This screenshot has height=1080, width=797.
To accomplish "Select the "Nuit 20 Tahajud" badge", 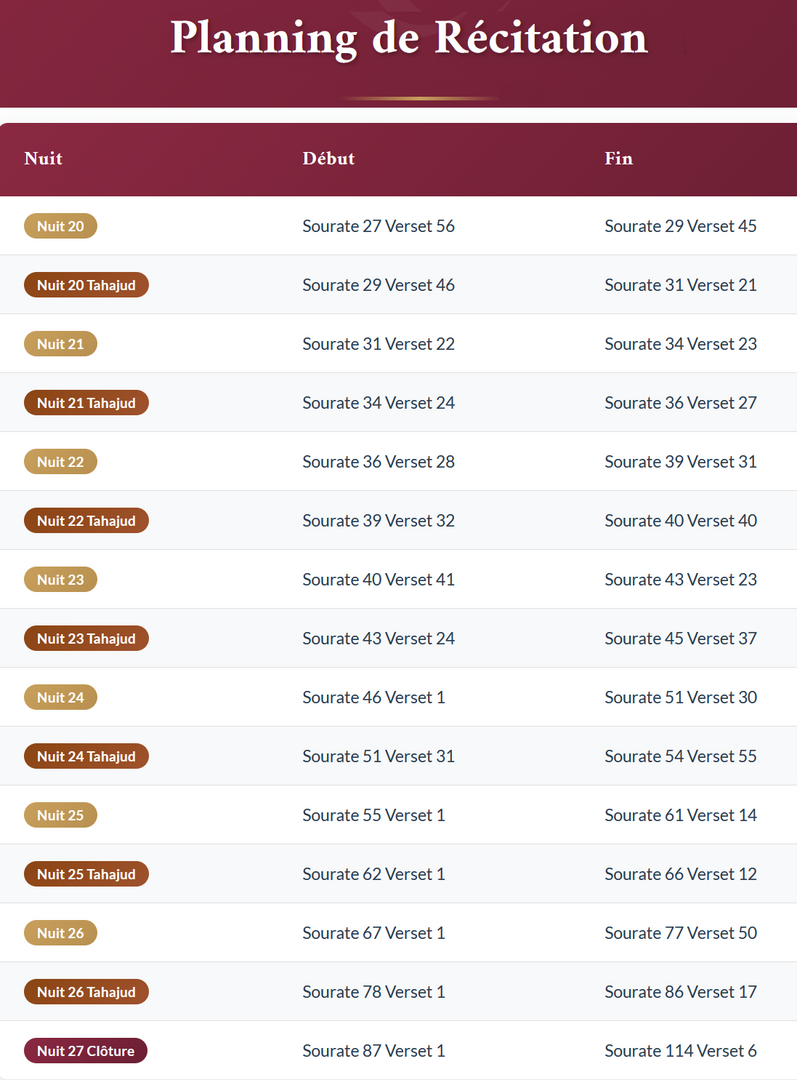I will click(86, 285).
